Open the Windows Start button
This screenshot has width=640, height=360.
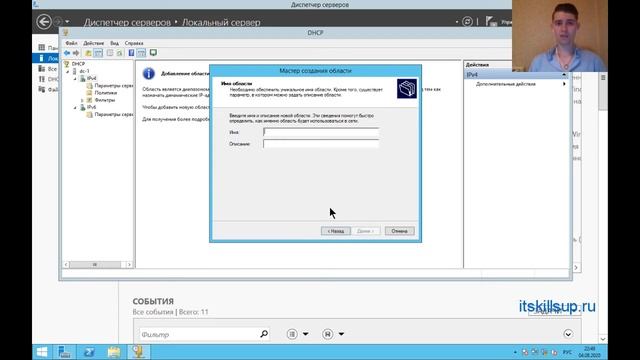42,352
